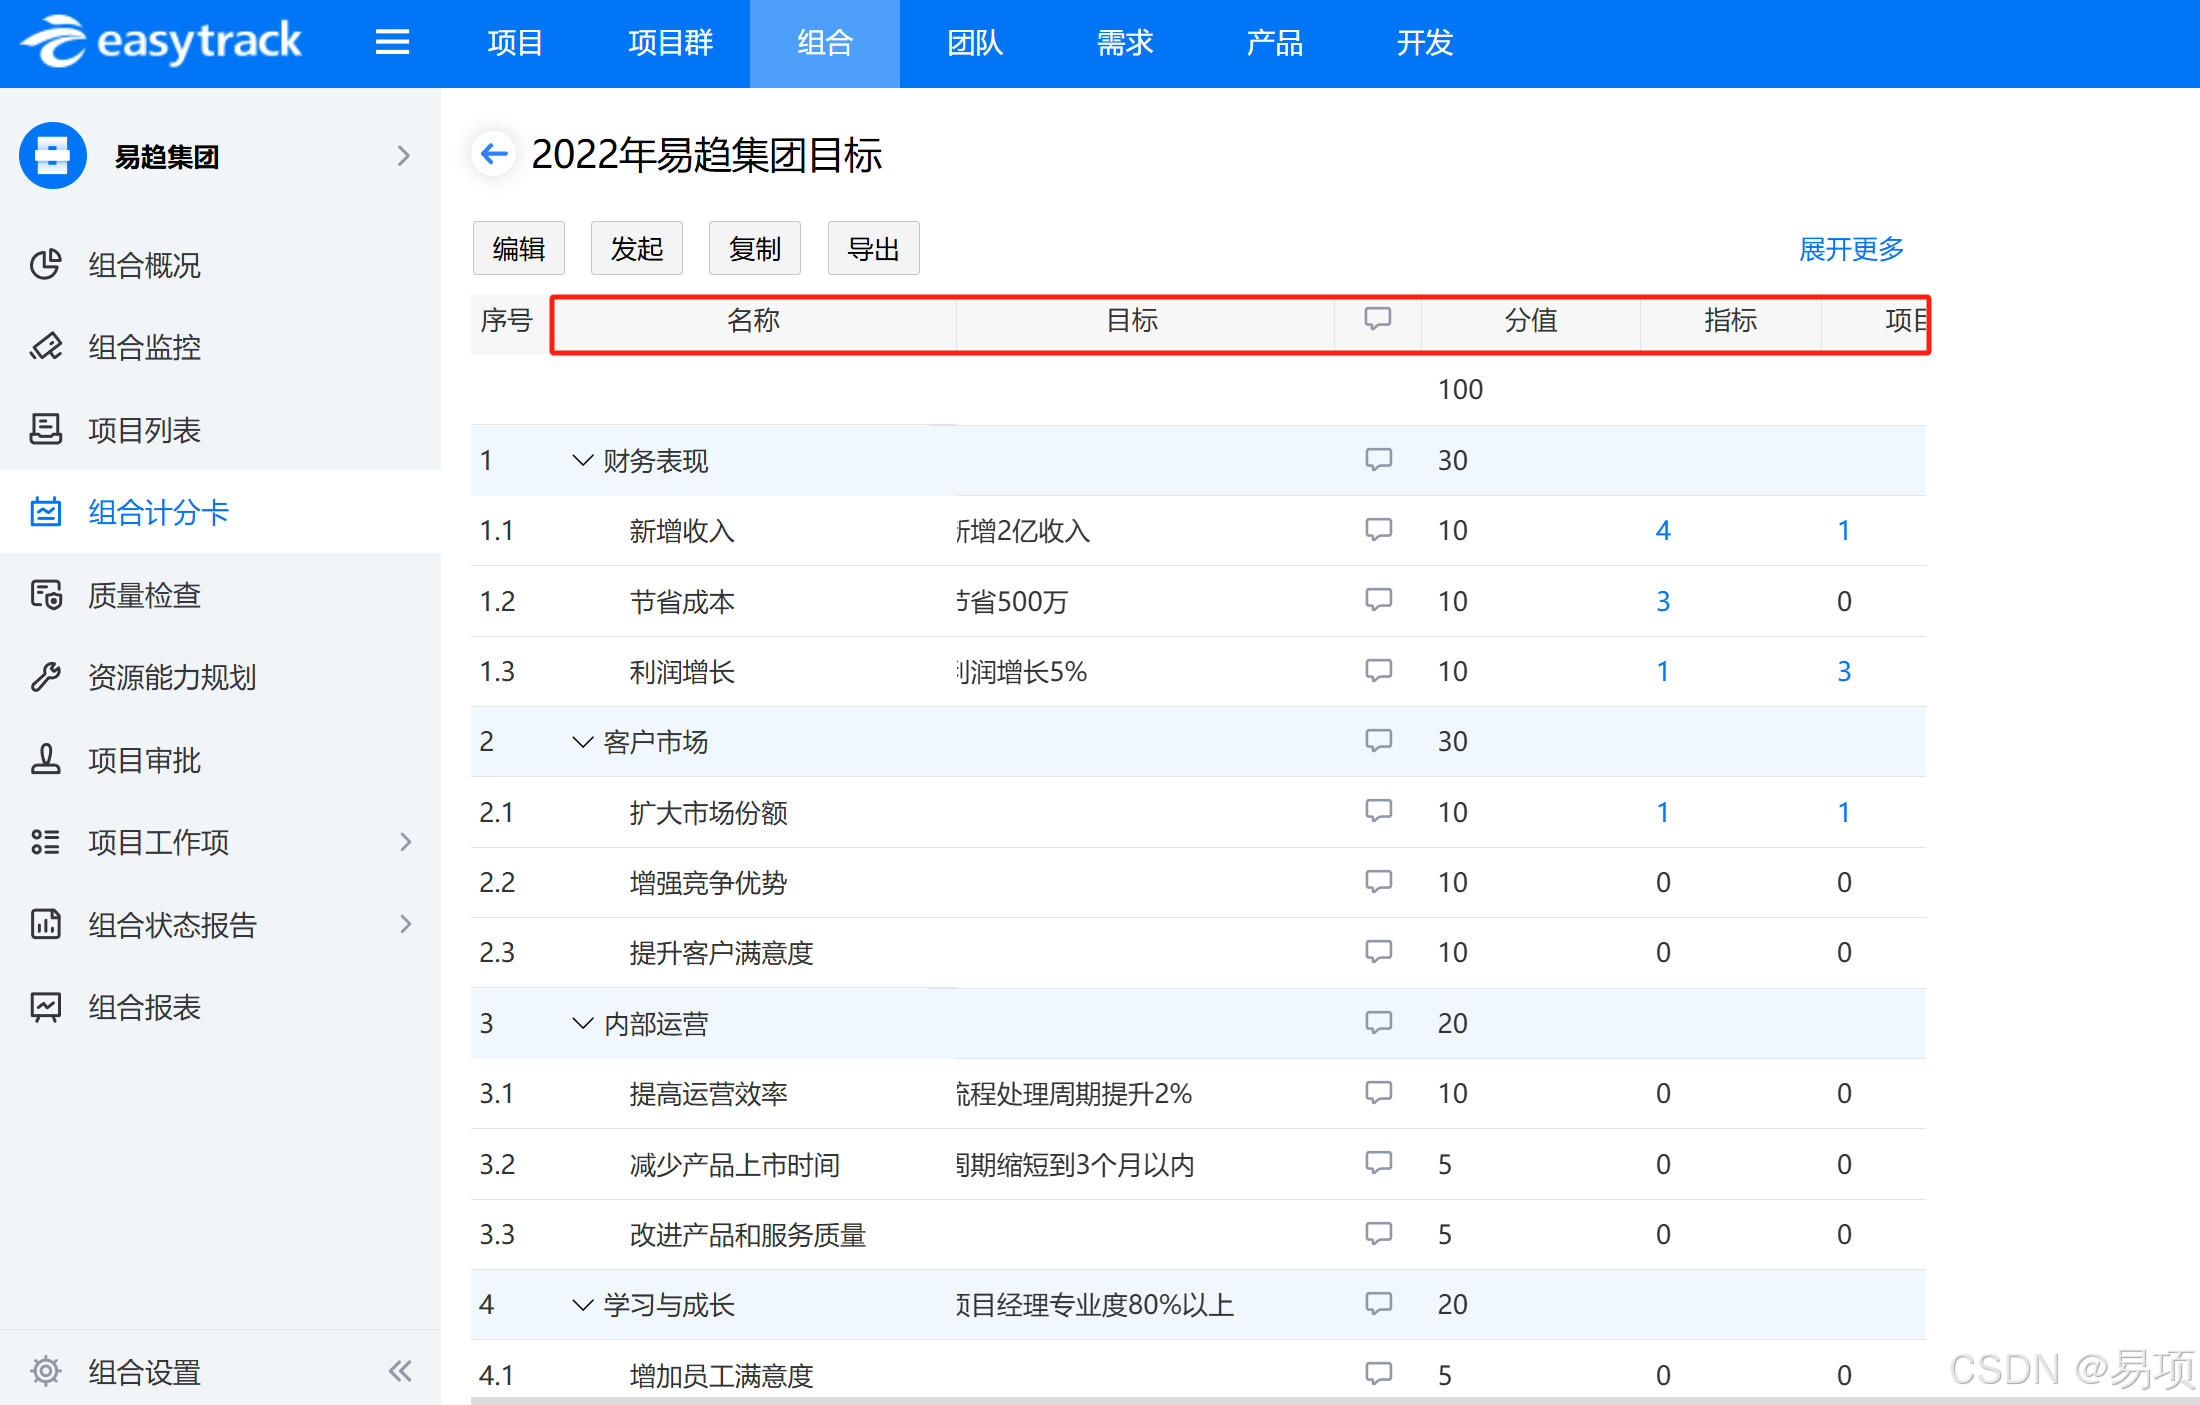Screen dimensions: 2200x1405
Task: Click the 质量检查 sidebar icon
Action: tap(46, 595)
